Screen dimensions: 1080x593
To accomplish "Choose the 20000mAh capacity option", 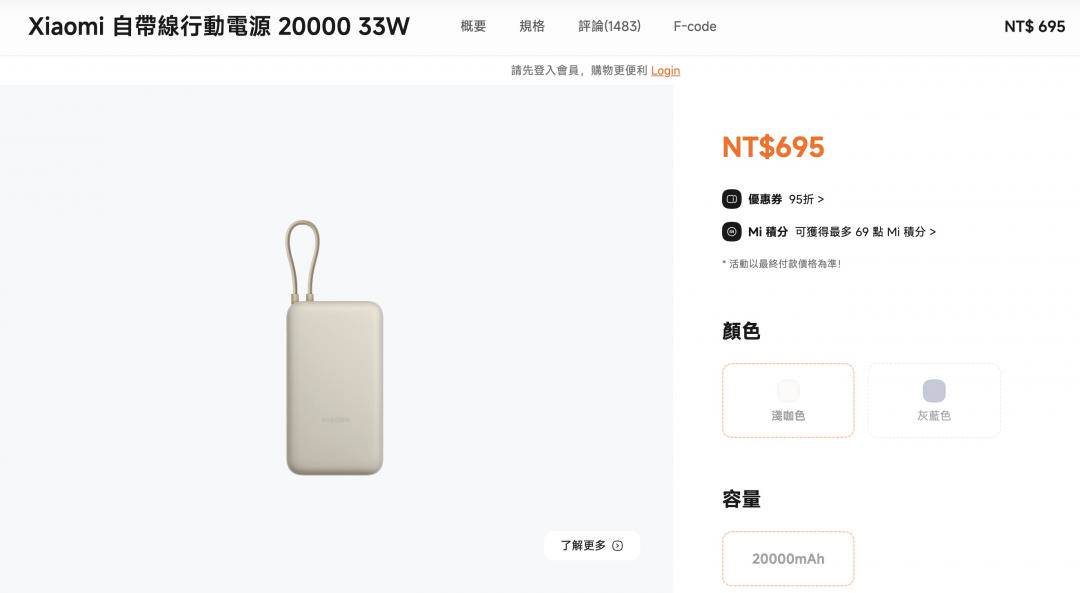I will pos(788,559).
